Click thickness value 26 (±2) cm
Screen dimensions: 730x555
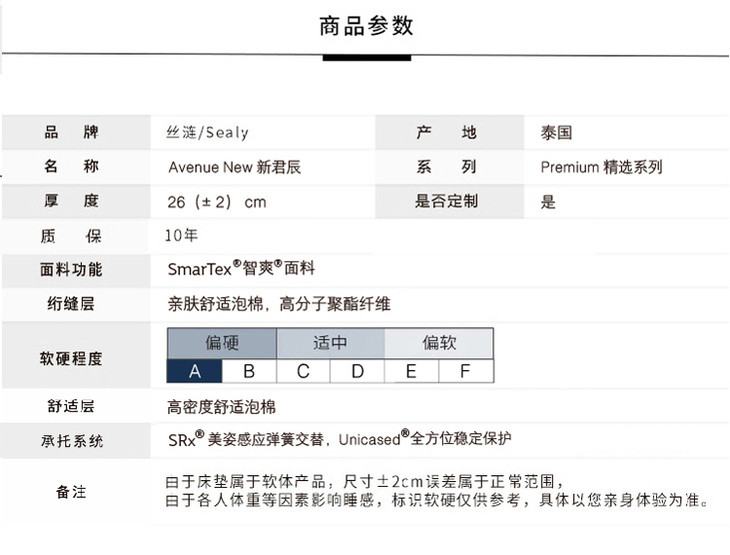[217, 202]
